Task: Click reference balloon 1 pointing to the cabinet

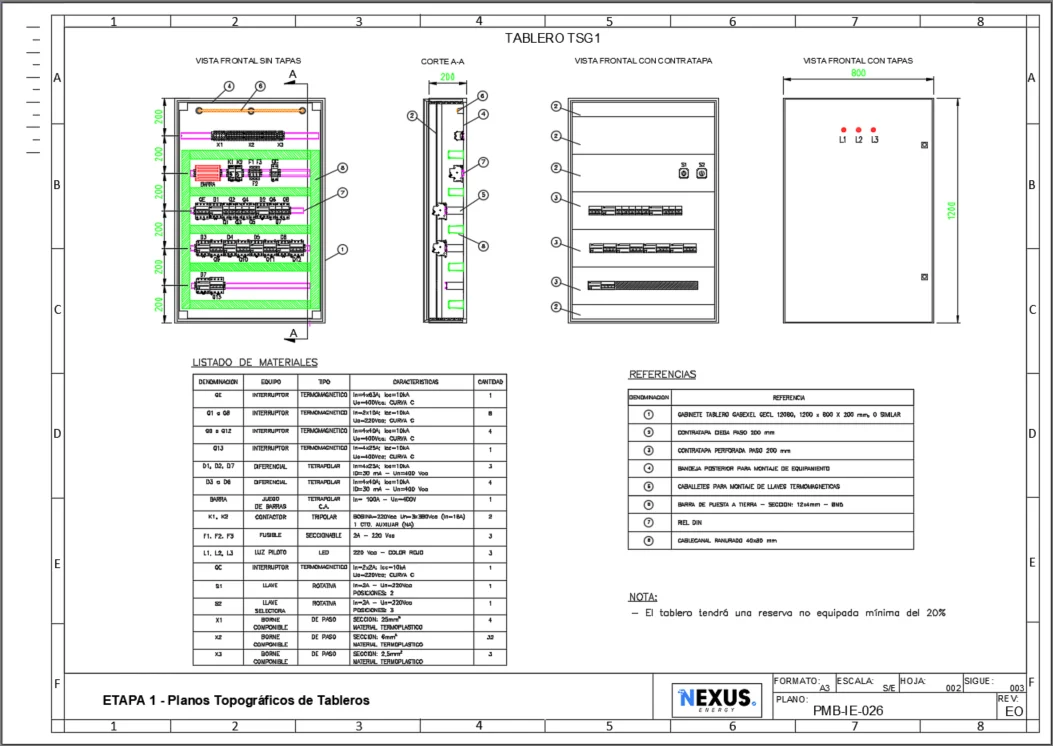Action: [x=342, y=249]
